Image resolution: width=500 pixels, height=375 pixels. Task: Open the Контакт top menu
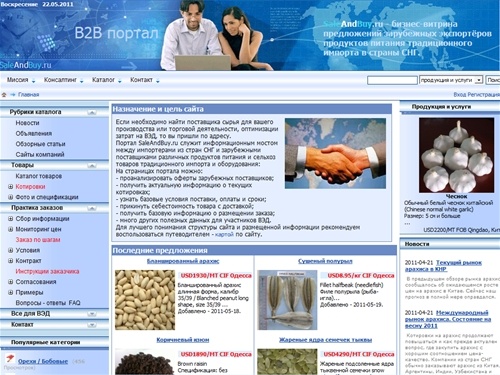click(x=145, y=80)
